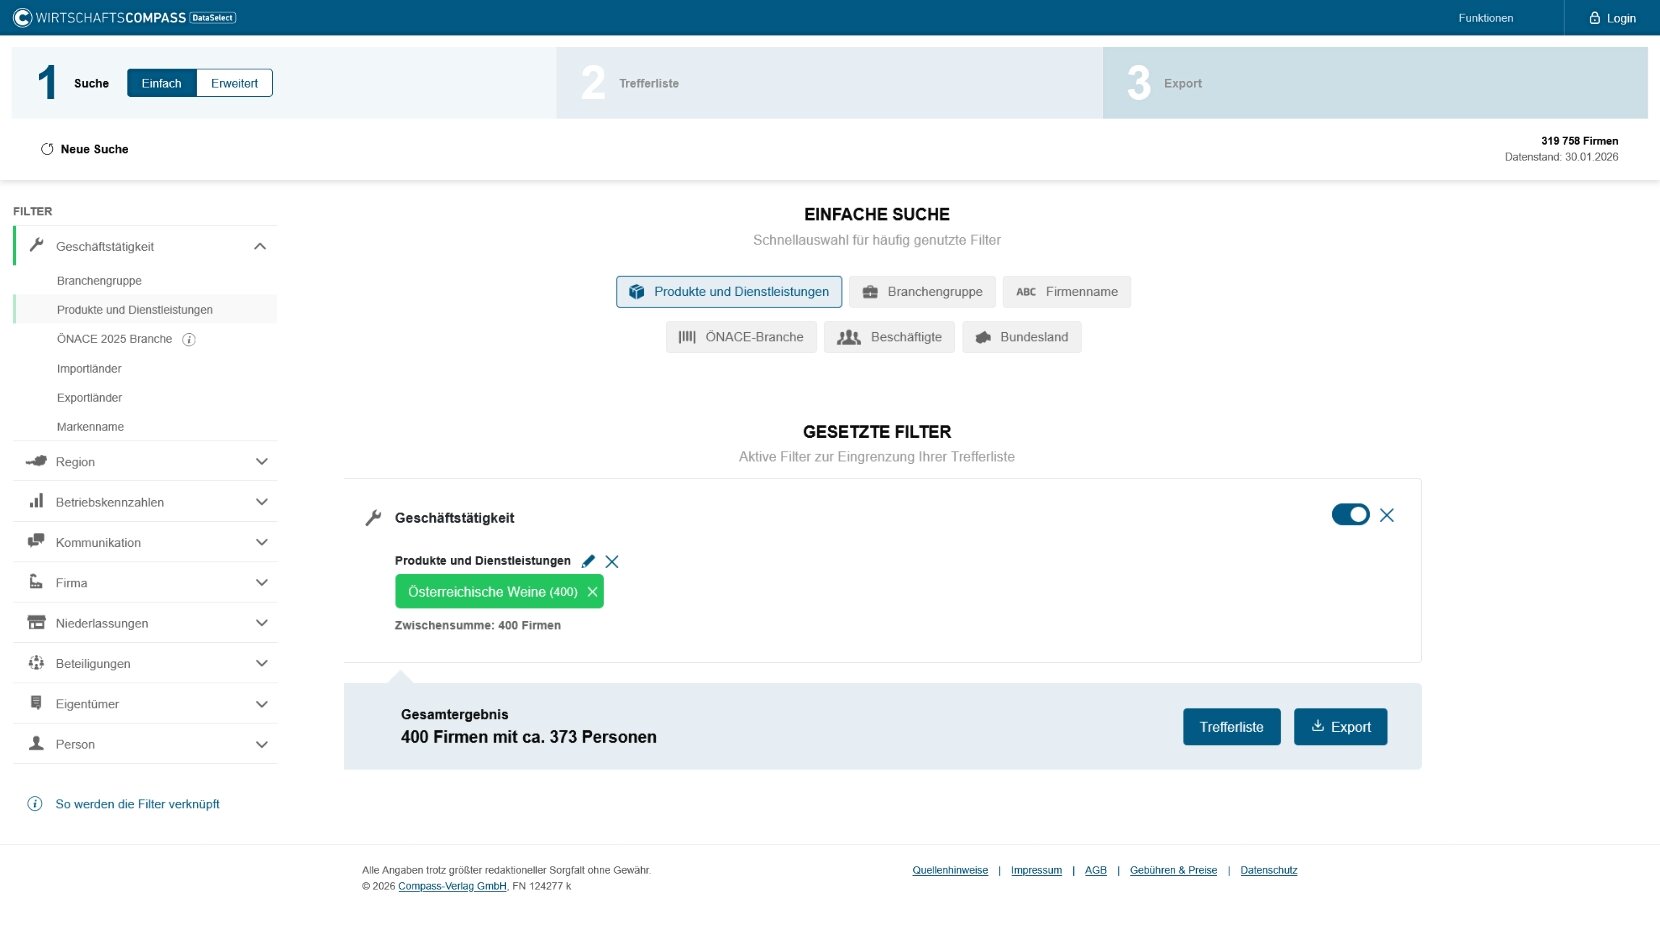Viewport: 1660px width, 934px height.
Task: Click the Neue Suche refresh icon
Action: pos(47,149)
